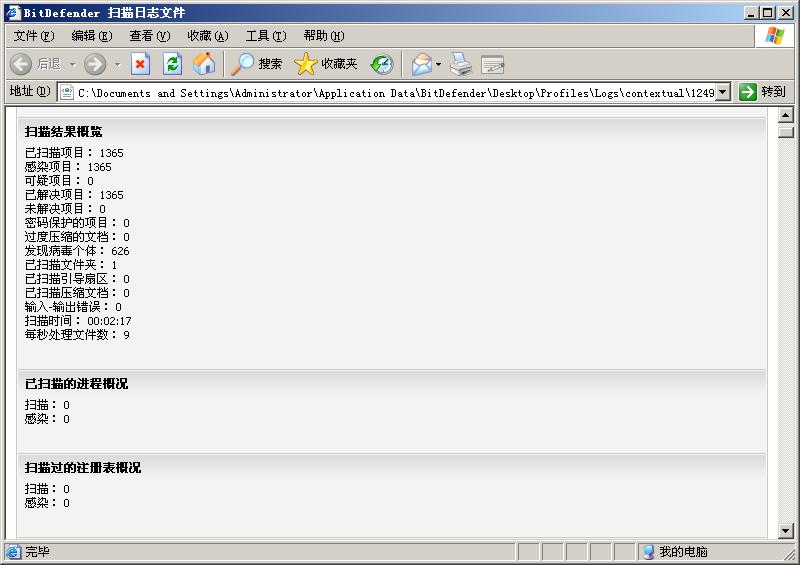Viewport: 800px width, 565px height.
Task: Click the 输入-输出错误: 0 line
Action: (x=73, y=307)
